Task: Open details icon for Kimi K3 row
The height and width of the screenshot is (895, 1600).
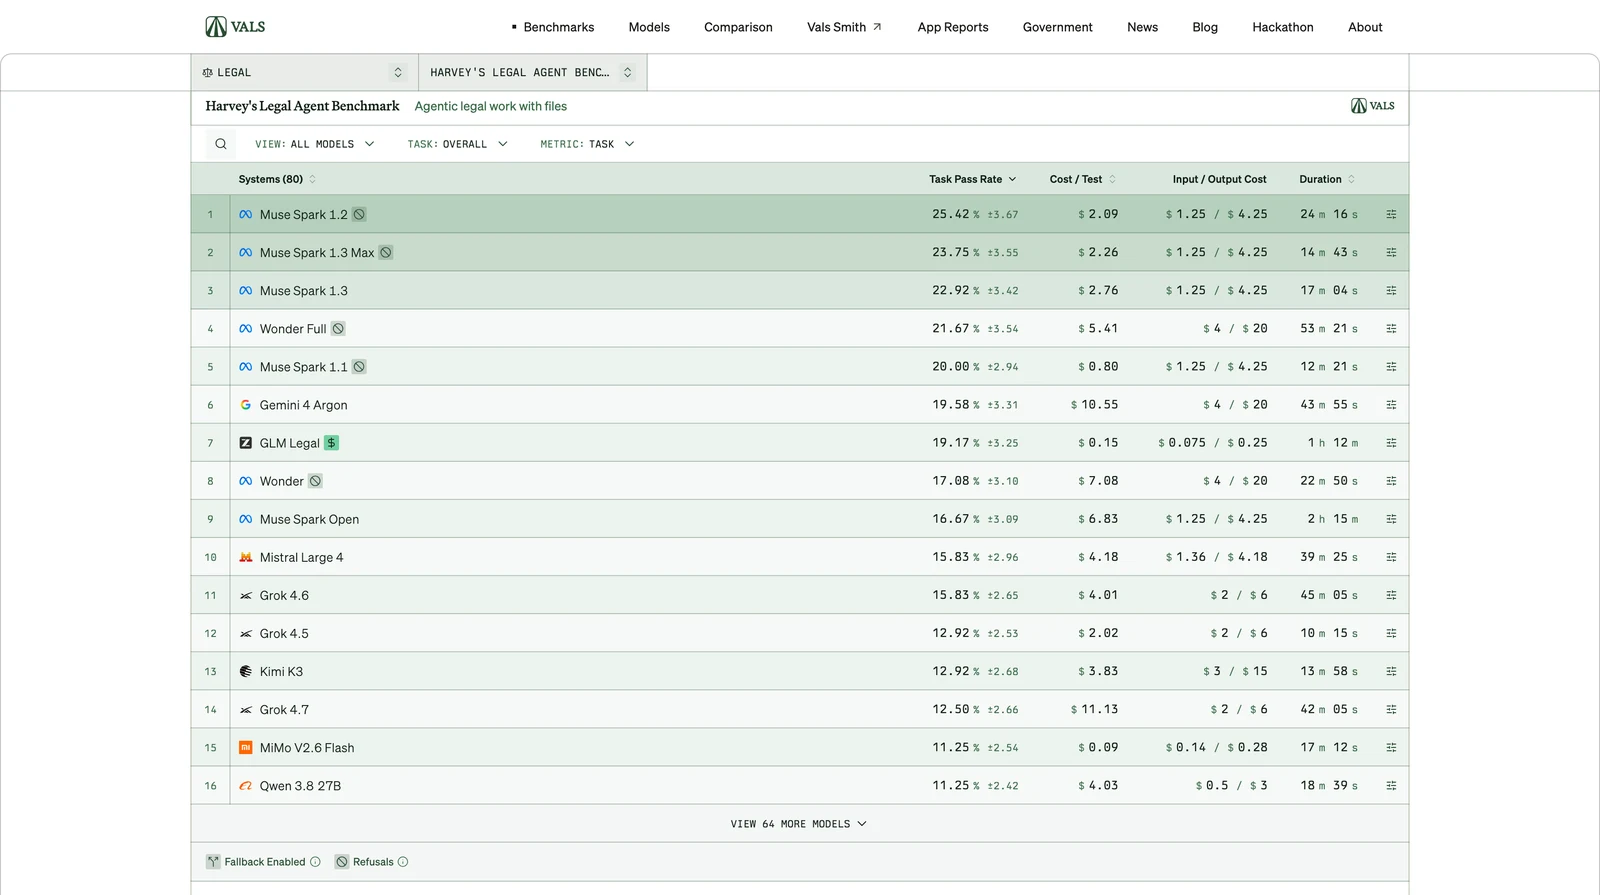Action: point(1391,671)
